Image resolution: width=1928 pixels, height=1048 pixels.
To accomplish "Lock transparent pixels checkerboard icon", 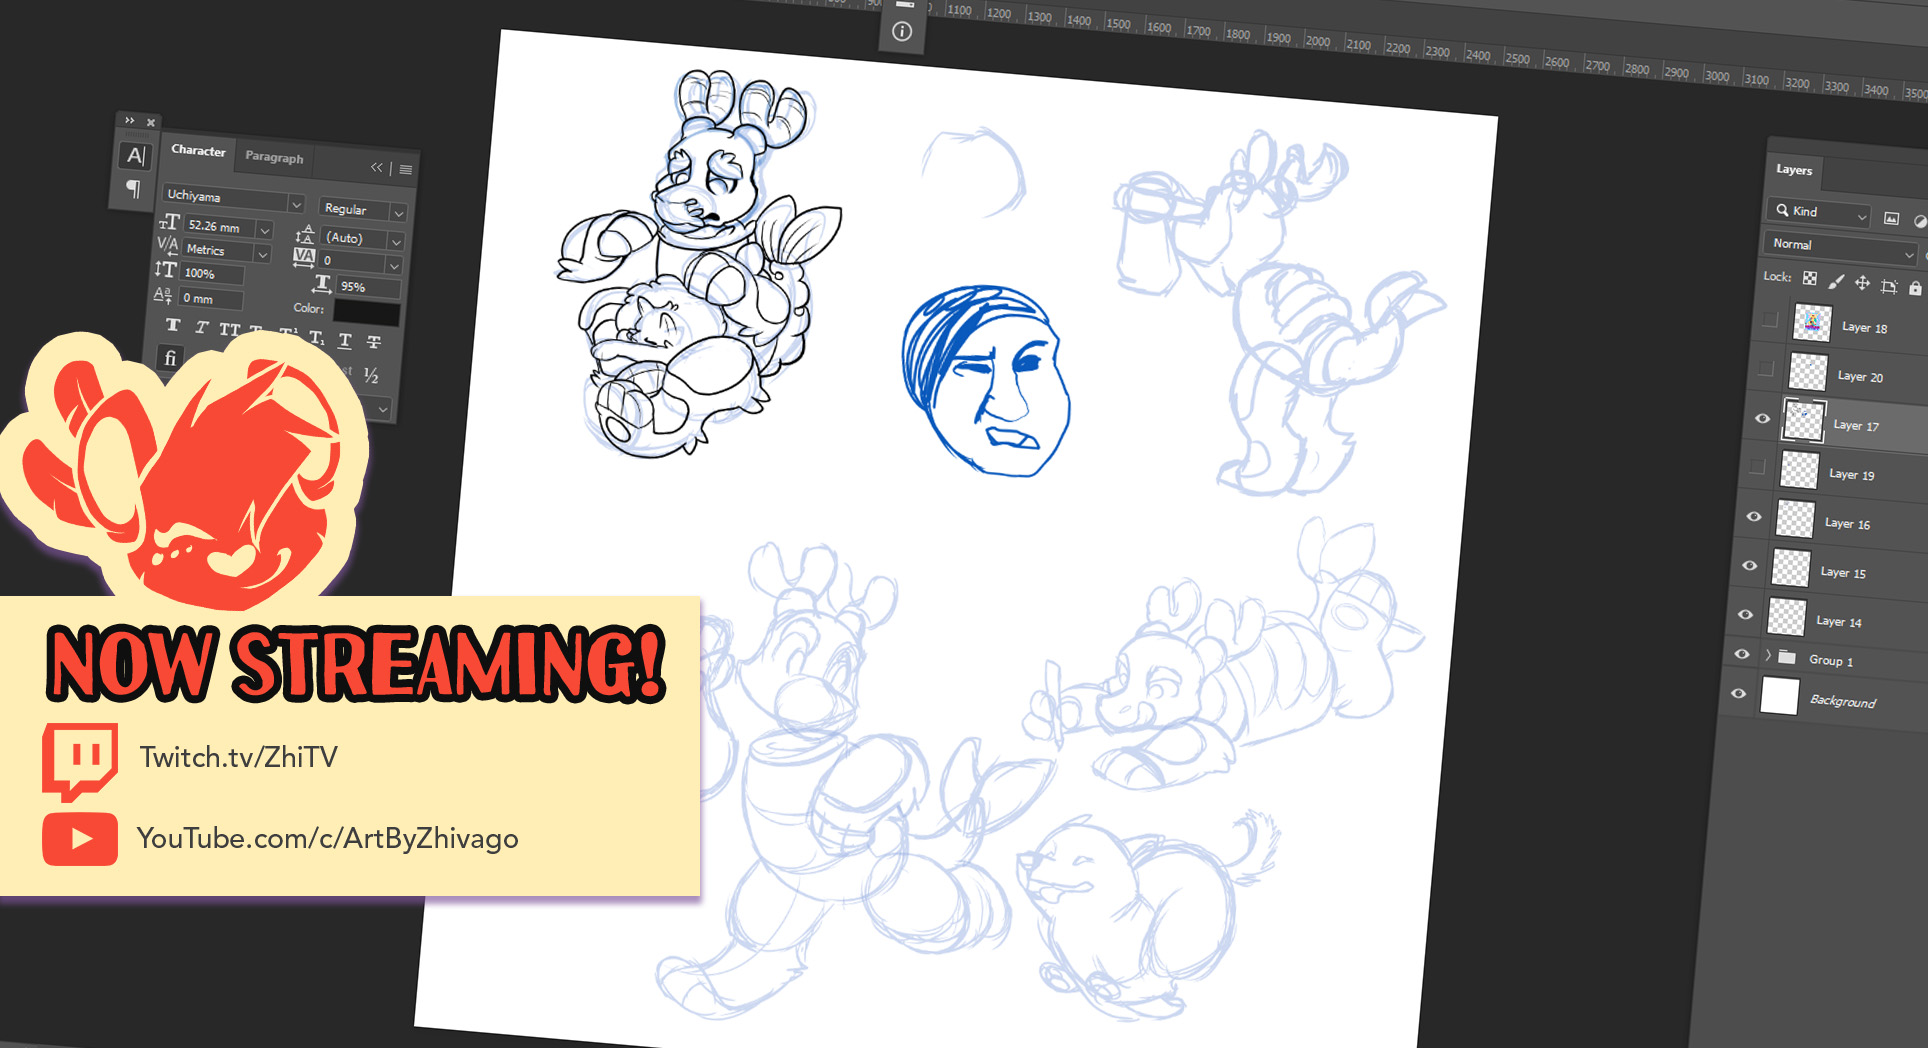I will click(x=1810, y=279).
